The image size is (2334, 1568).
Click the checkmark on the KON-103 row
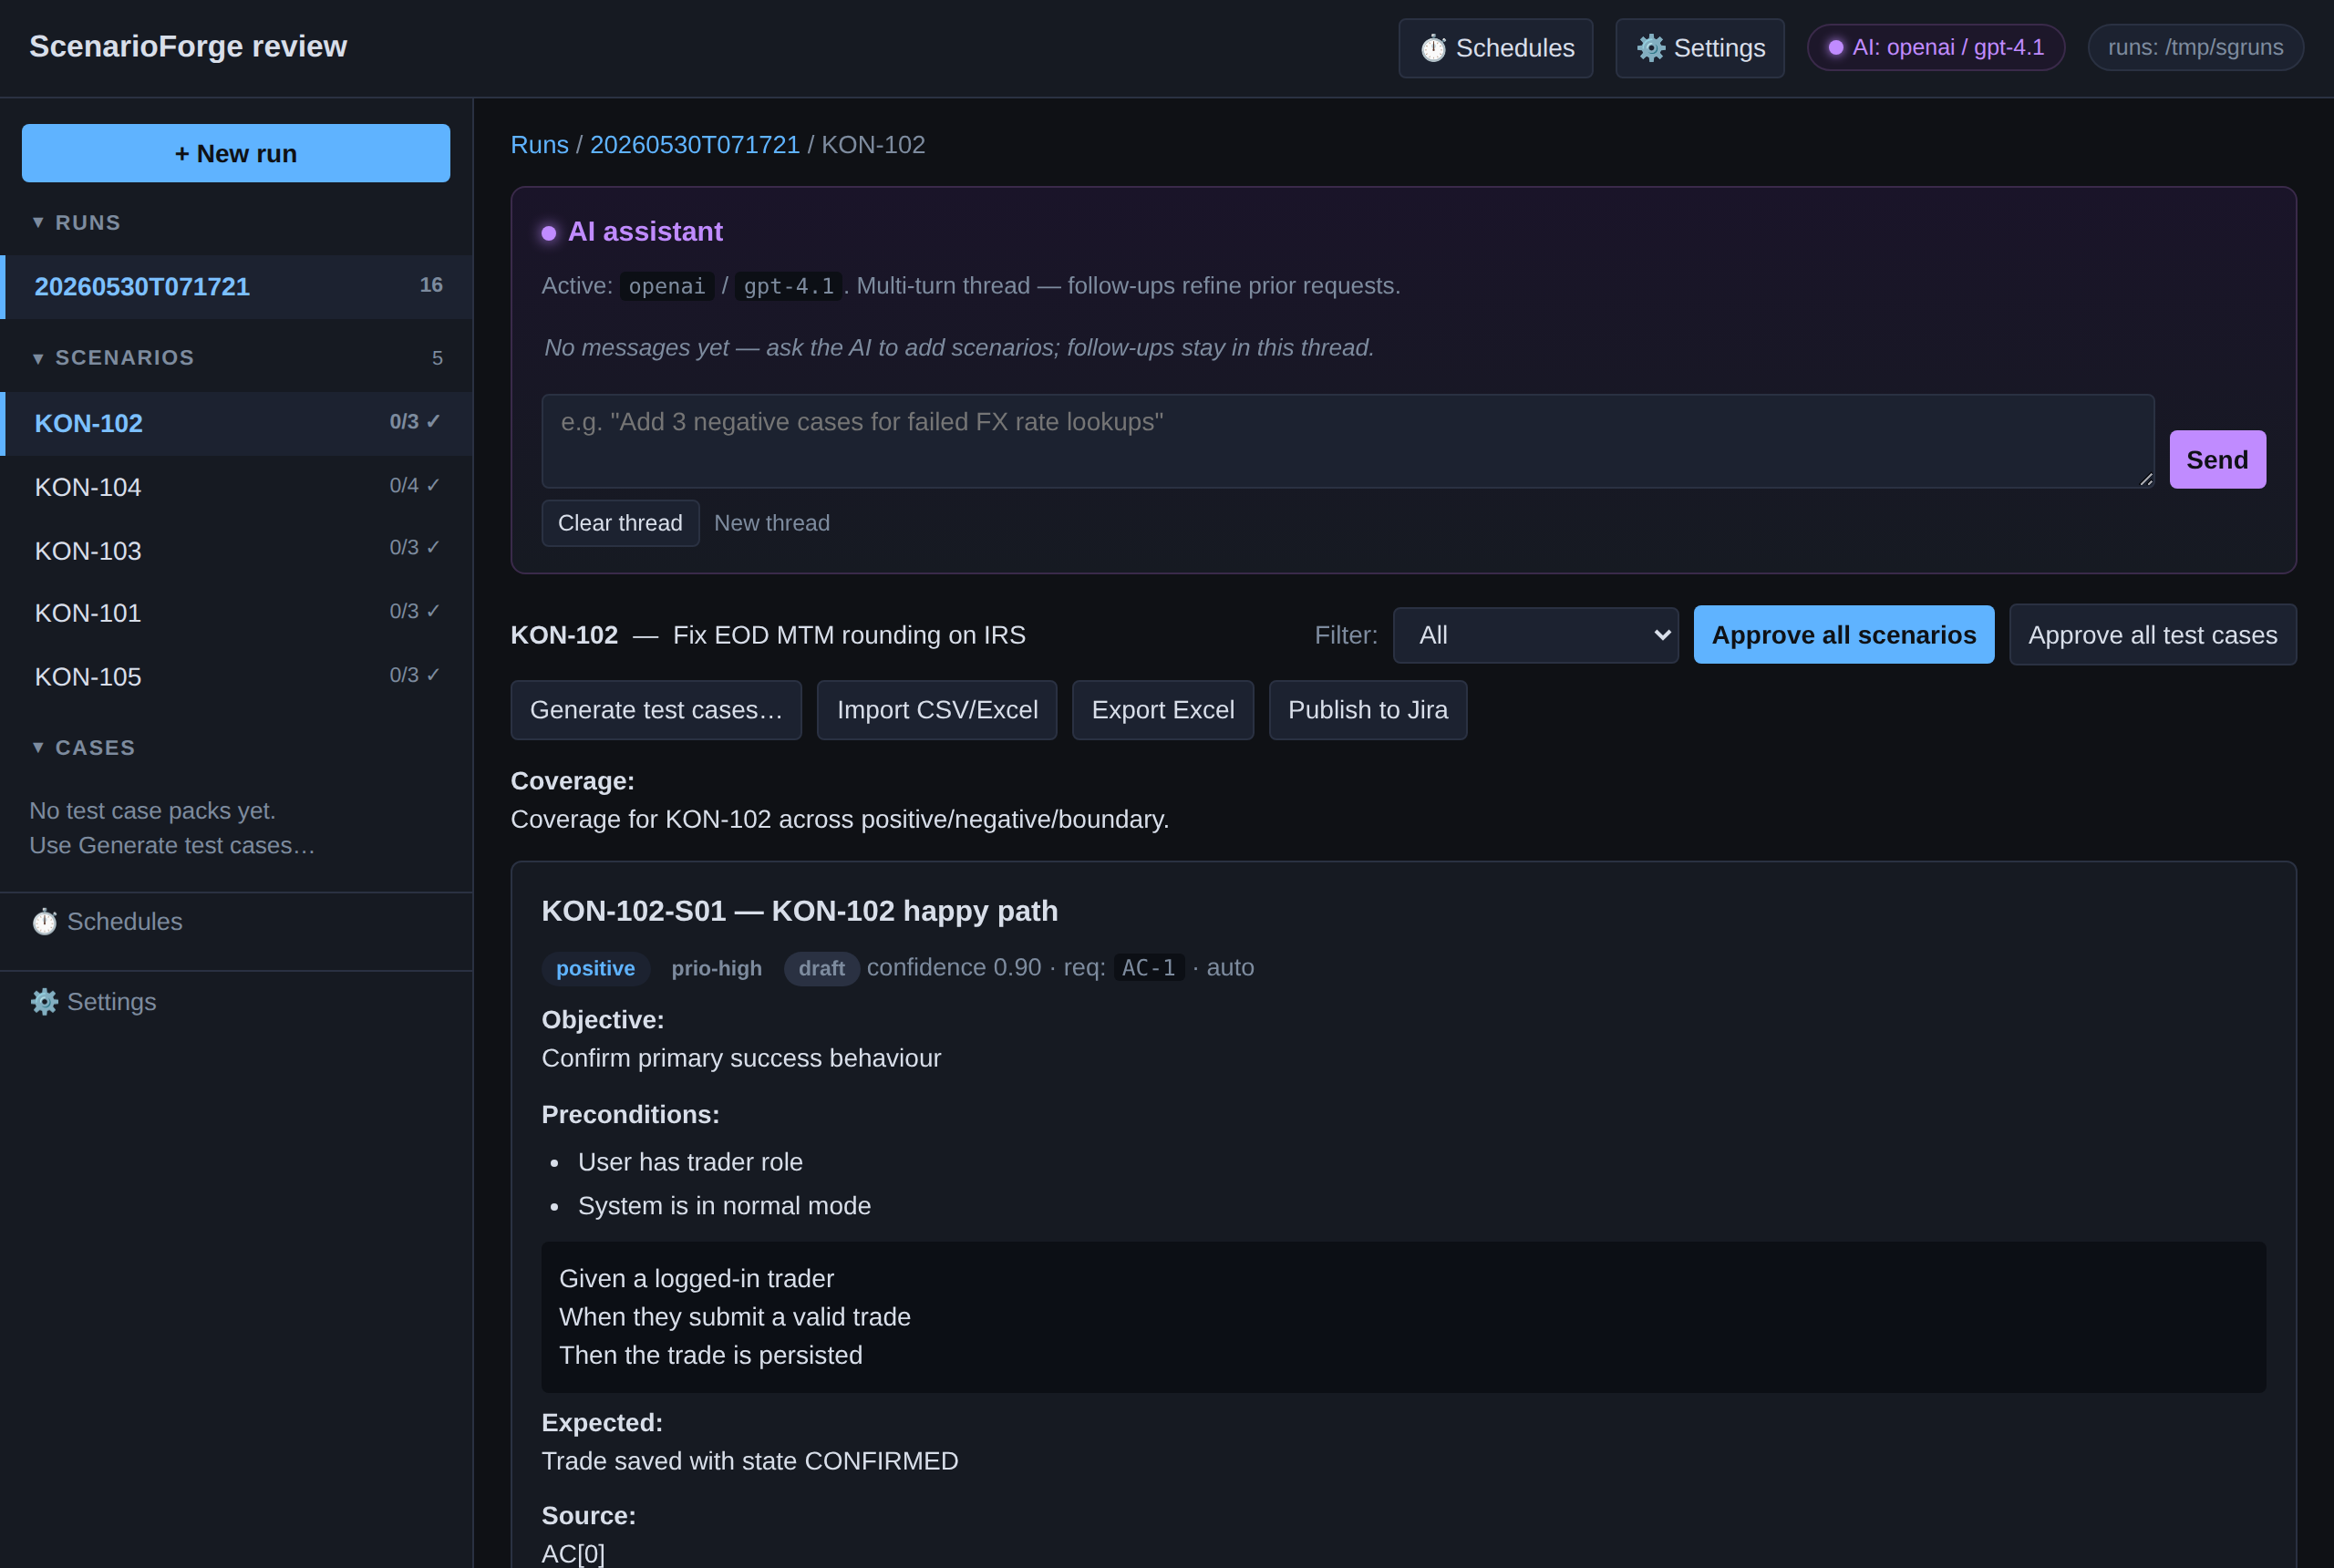433,547
